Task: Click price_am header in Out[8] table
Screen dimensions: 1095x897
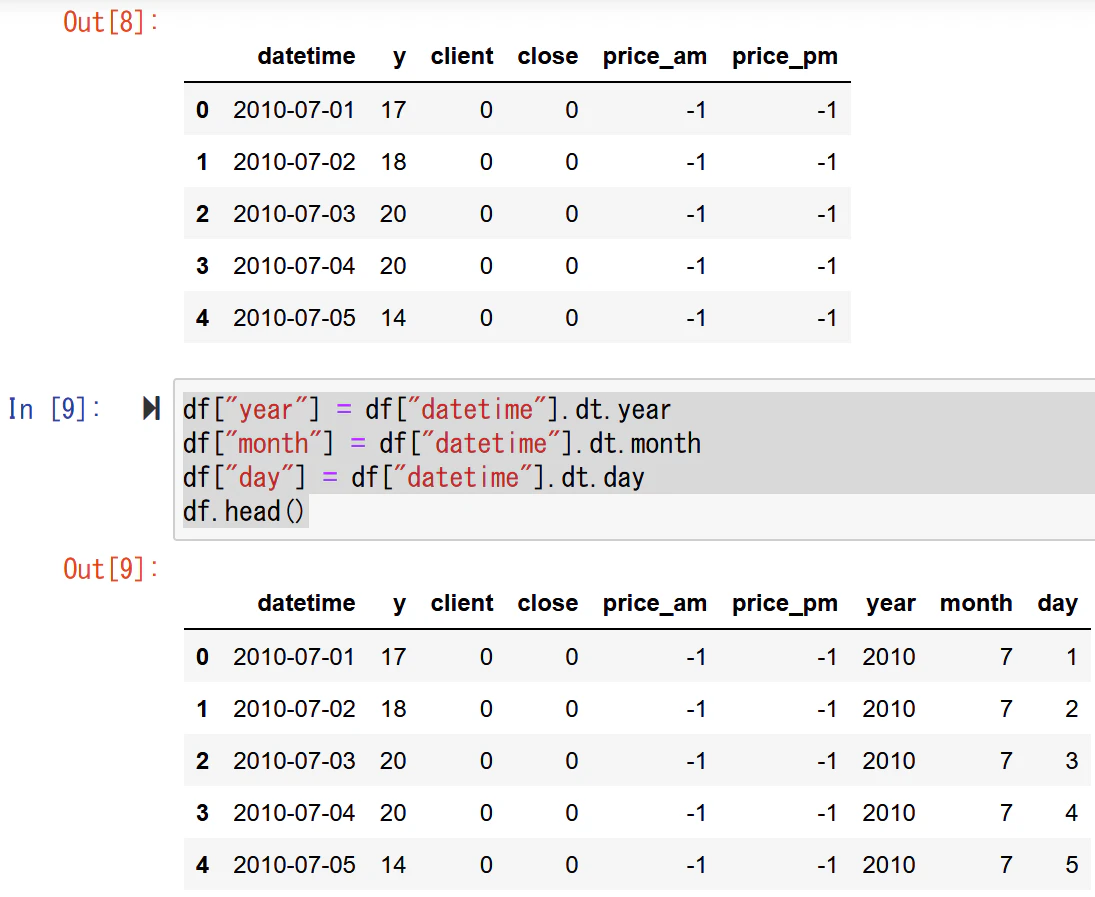Action: (654, 57)
